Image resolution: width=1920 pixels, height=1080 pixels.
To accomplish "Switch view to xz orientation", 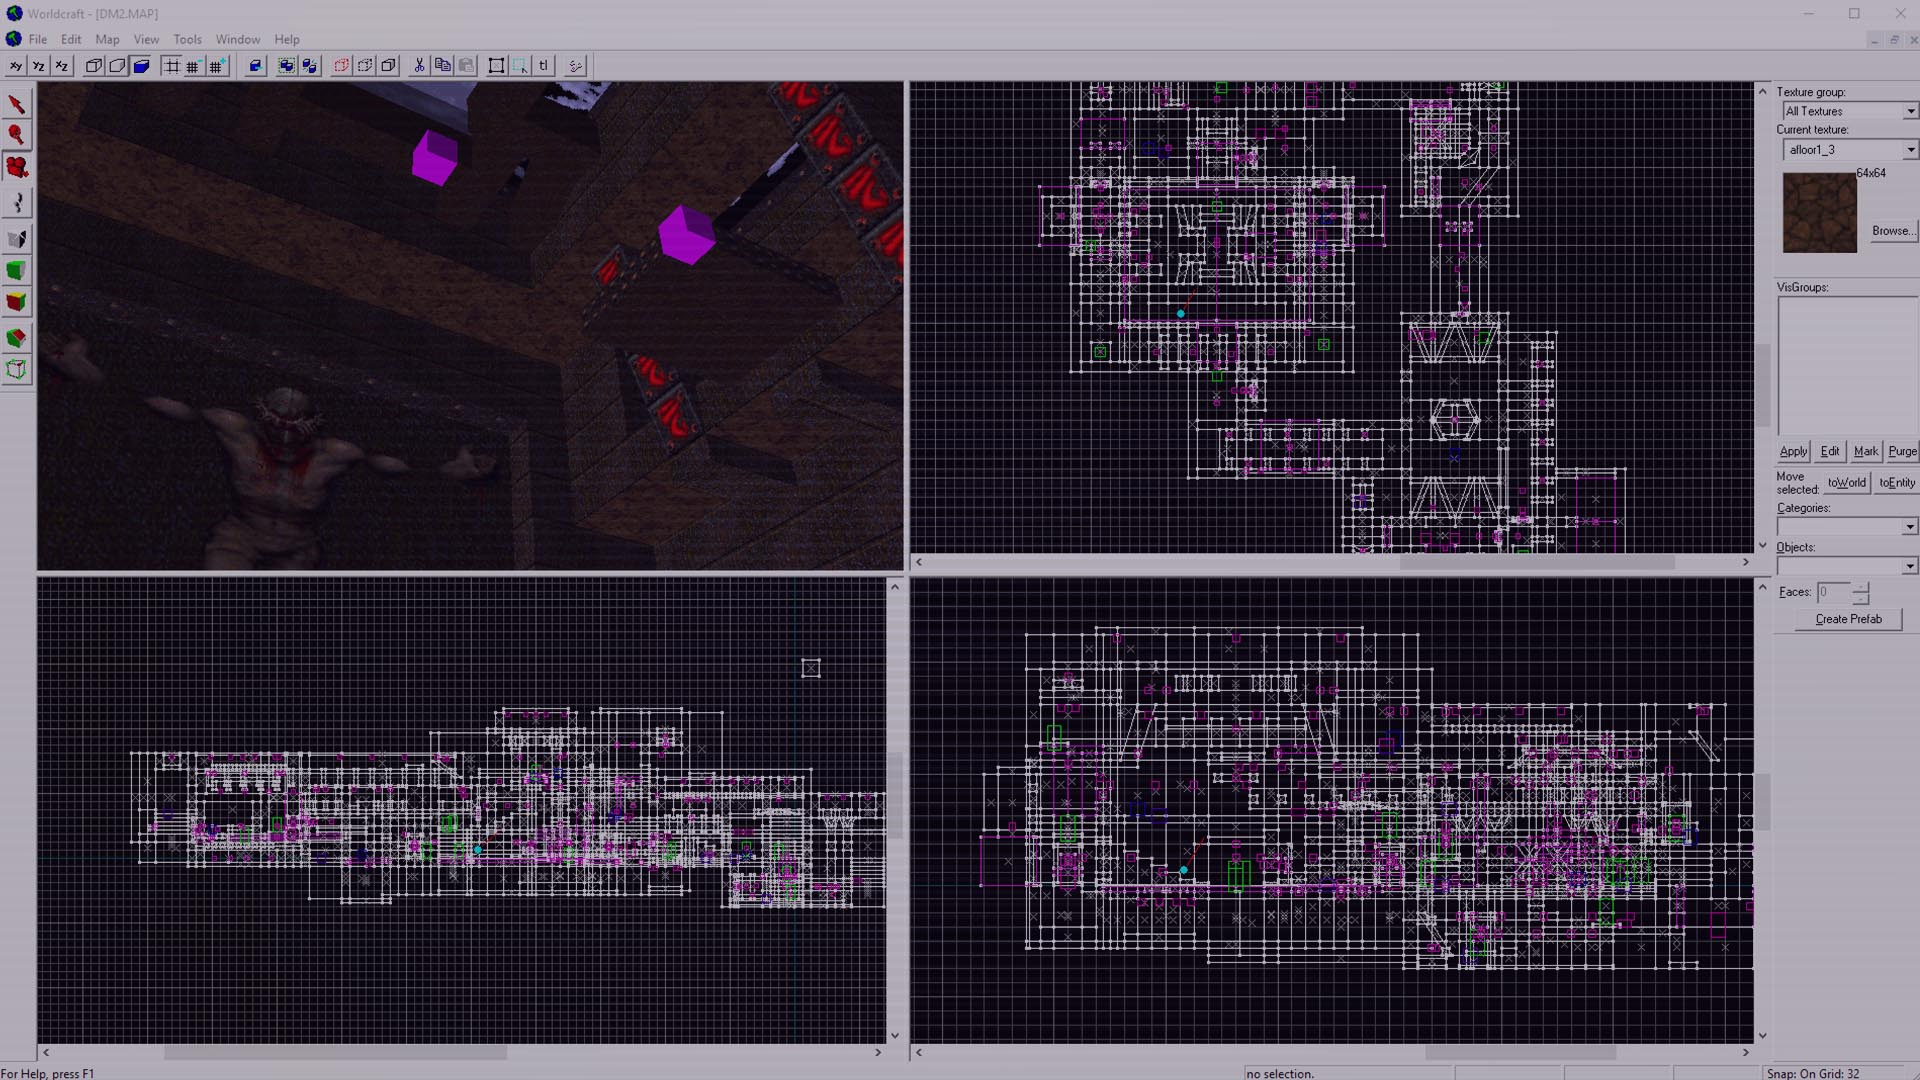I will [62, 66].
